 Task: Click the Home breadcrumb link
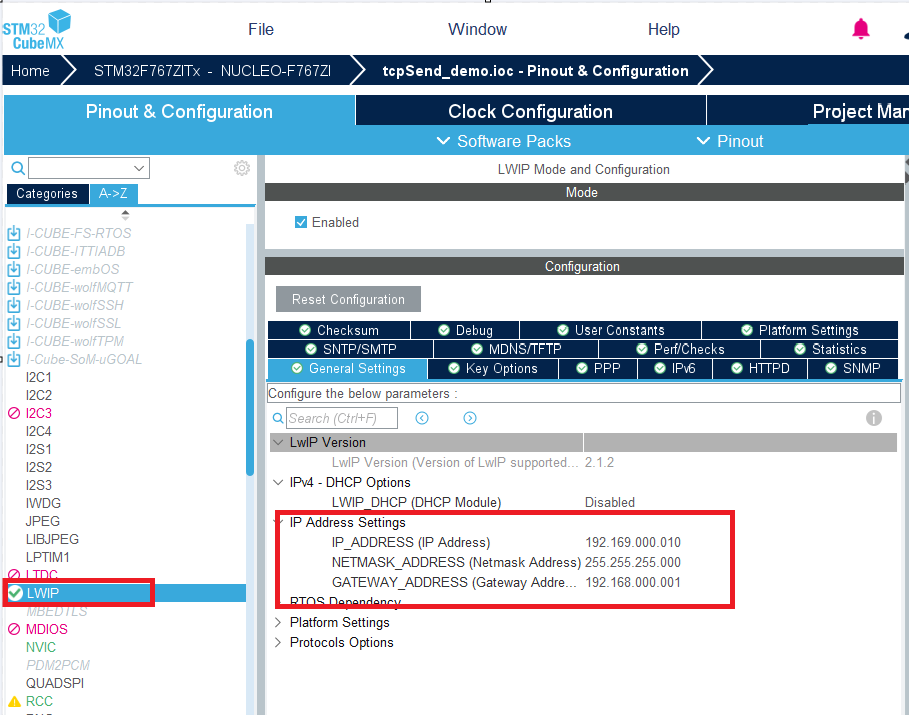tap(28, 70)
